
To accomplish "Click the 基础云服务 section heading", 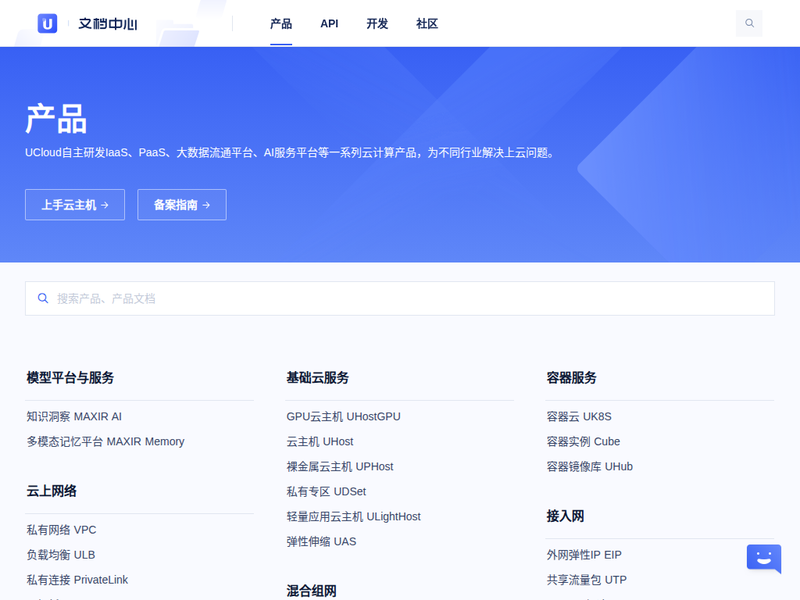I will pyautogui.click(x=317, y=378).
